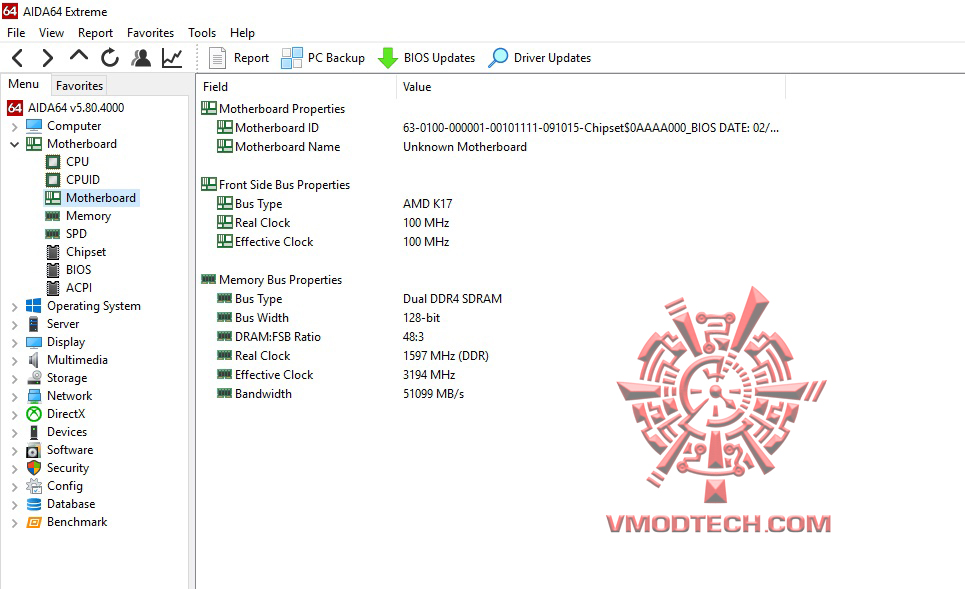
Task: Expand the Server tree node
Action: point(14,324)
